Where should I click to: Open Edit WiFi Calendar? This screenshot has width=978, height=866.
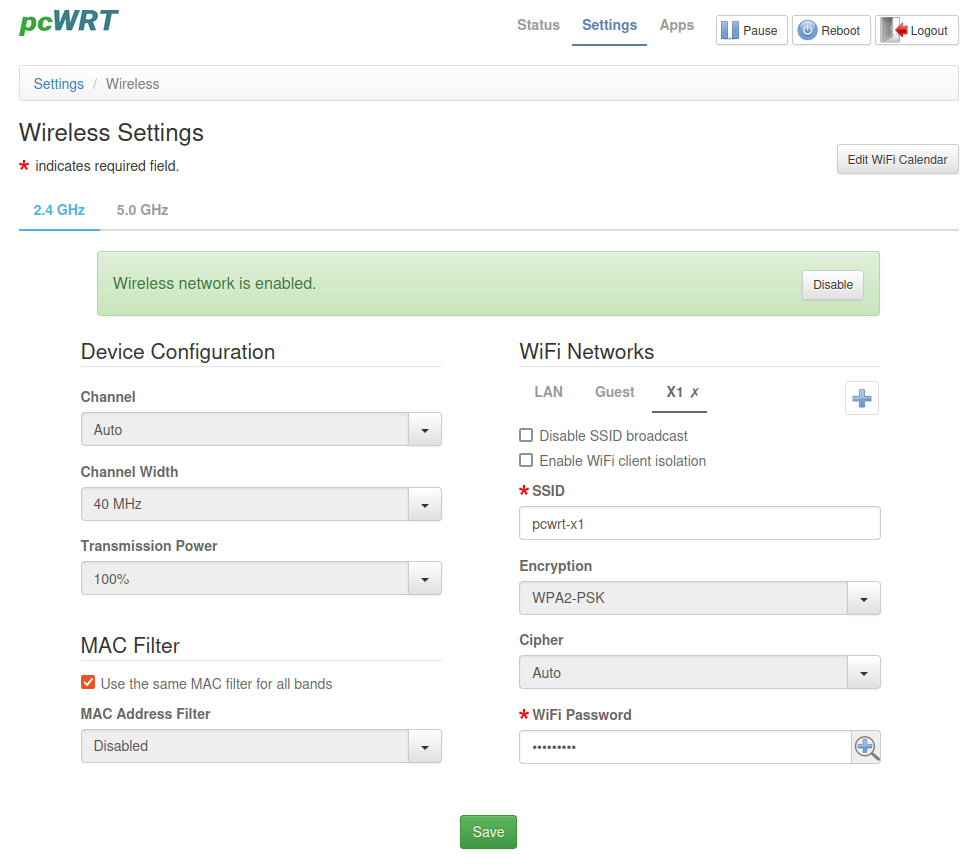[x=897, y=160]
